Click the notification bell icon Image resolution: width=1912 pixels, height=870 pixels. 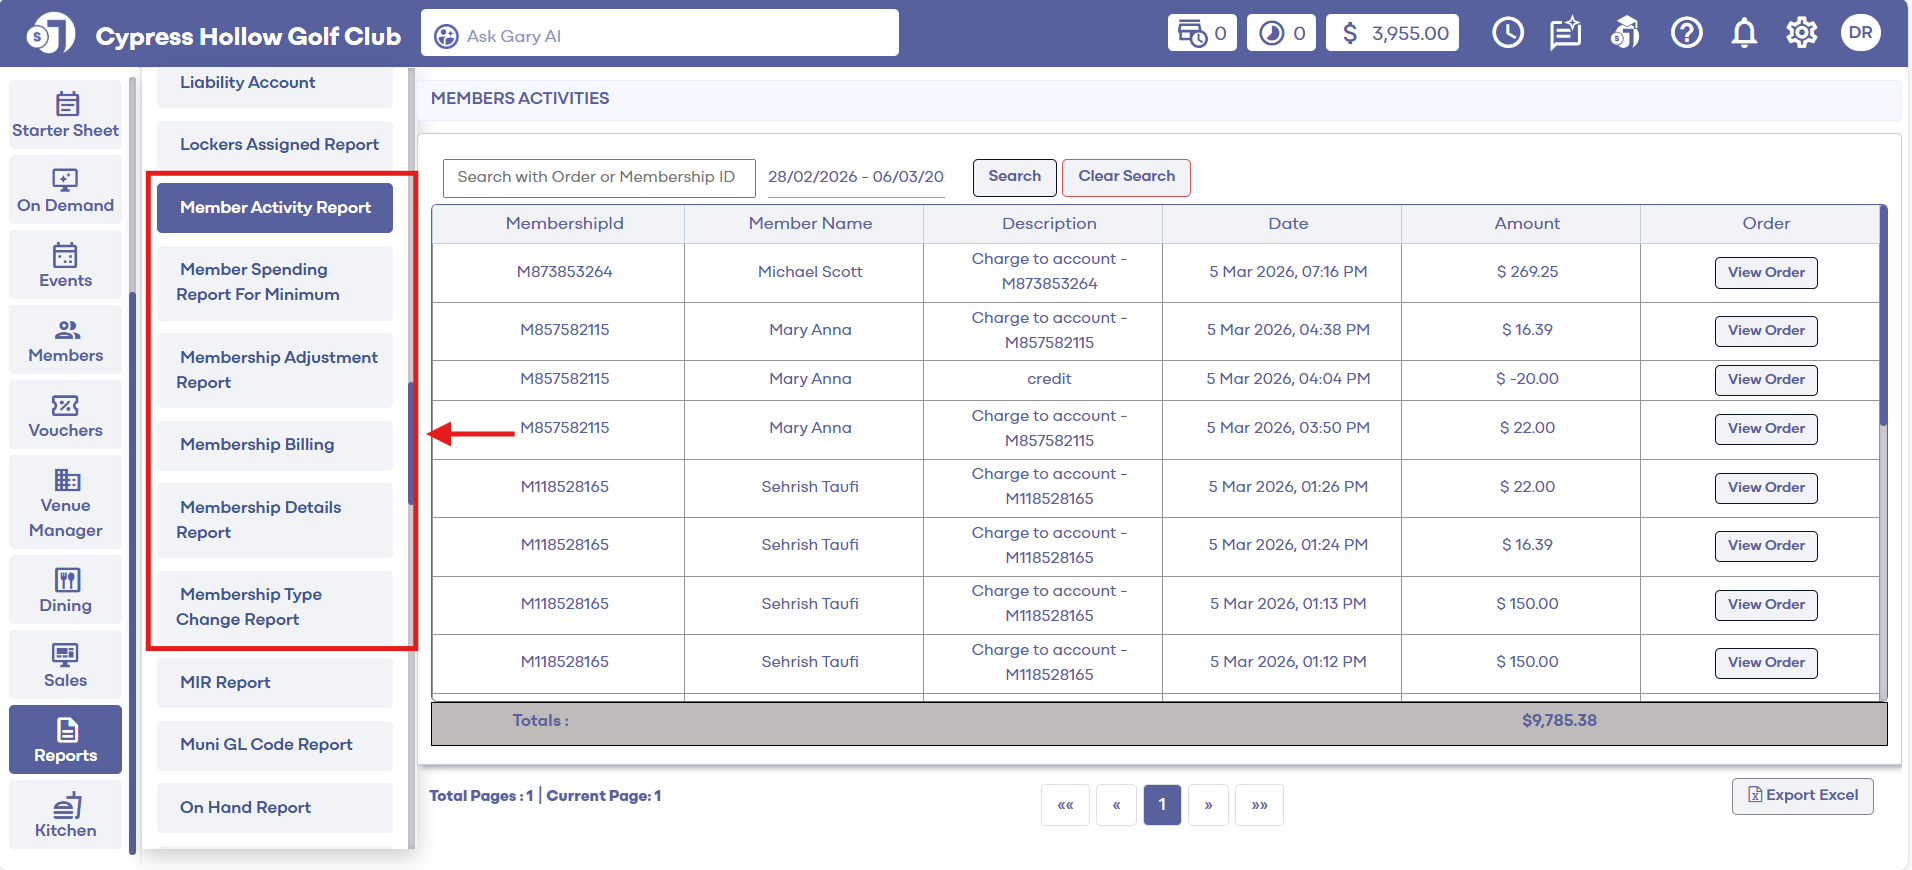(1744, 33)
